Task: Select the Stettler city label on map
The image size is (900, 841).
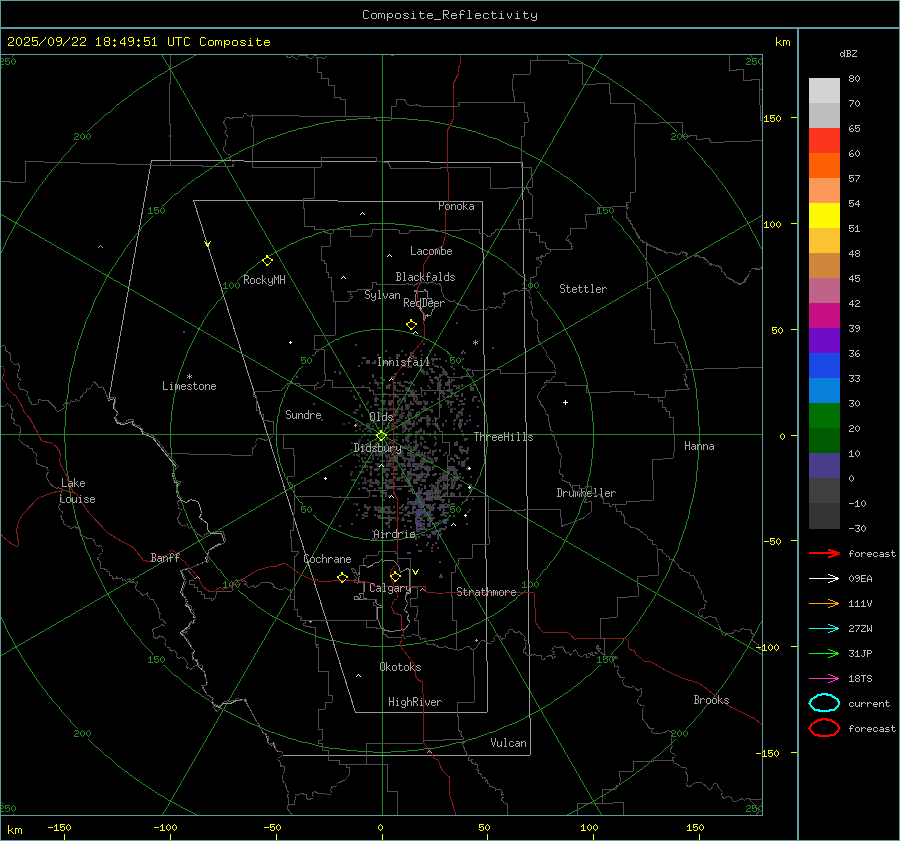Action: pyautogui.click(x=583, y=289)
